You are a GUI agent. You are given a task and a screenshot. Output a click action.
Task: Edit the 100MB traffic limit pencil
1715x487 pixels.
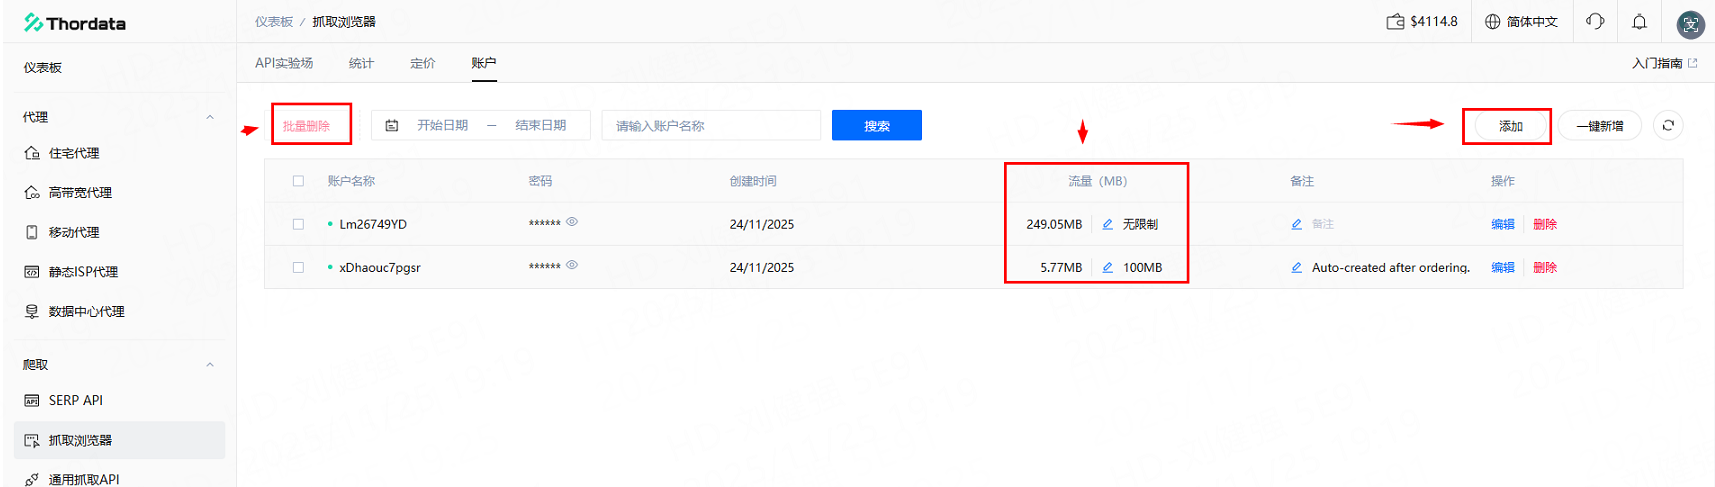1107,268
